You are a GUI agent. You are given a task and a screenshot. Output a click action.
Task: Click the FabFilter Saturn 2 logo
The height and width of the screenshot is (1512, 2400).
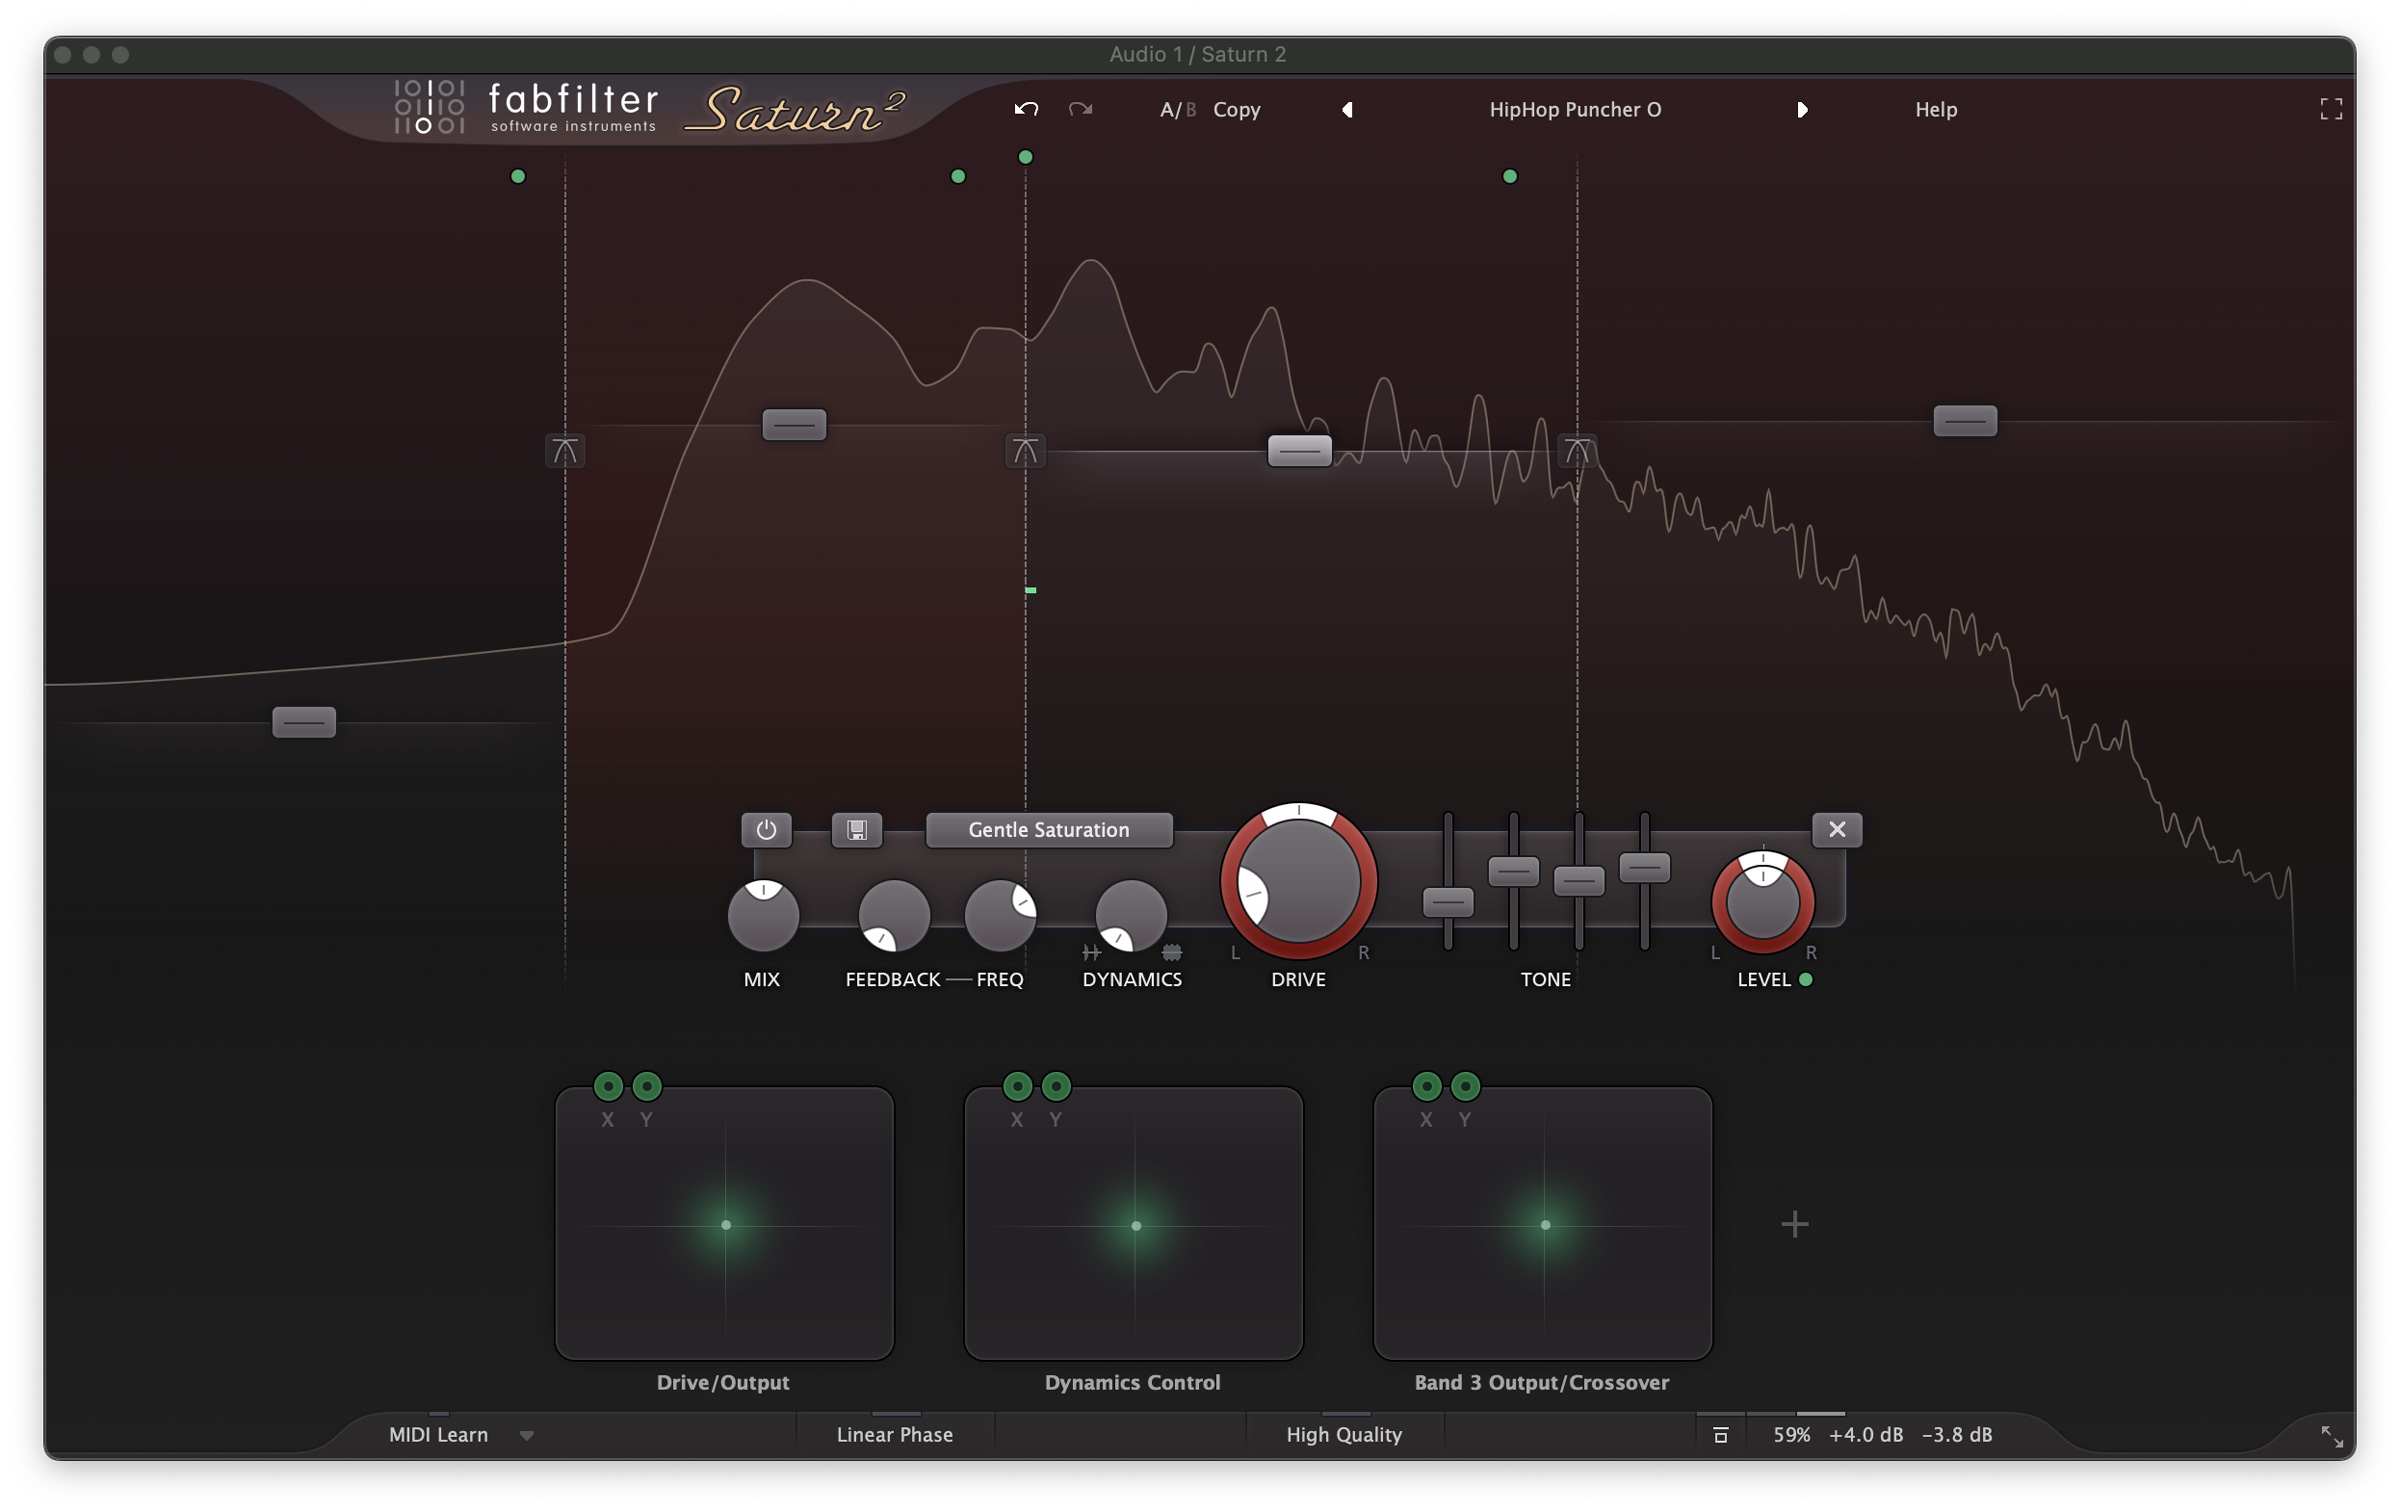click(x=650, y=108)
